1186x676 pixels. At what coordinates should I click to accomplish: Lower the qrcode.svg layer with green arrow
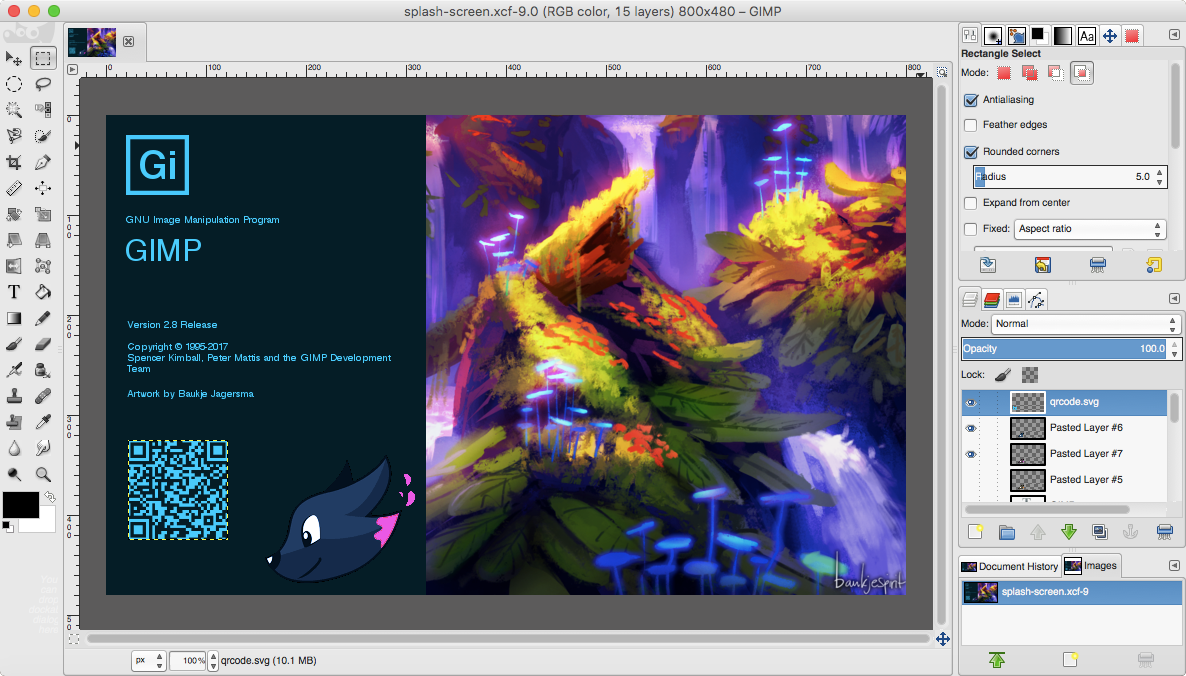pyautogui.click(x=1069, y=532)
